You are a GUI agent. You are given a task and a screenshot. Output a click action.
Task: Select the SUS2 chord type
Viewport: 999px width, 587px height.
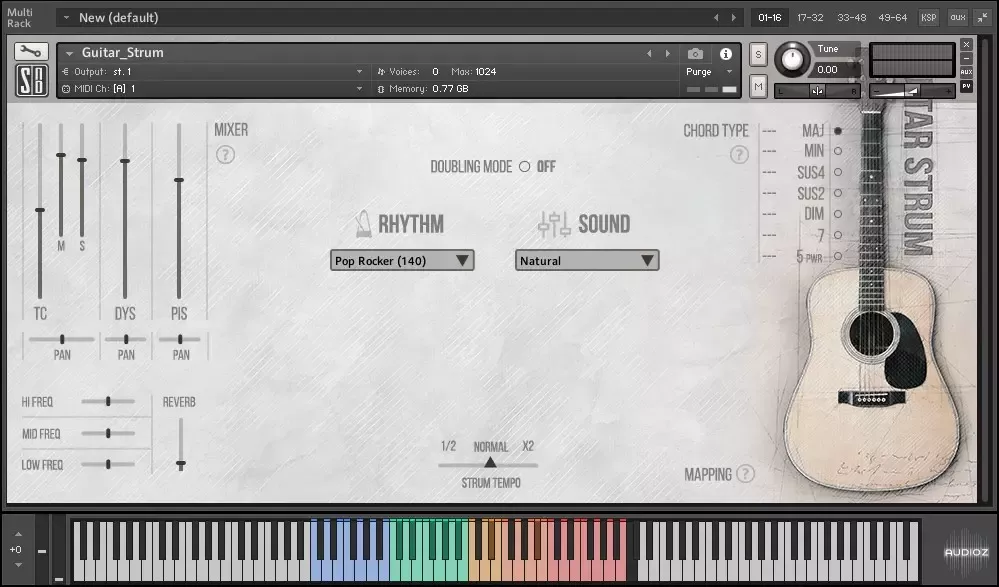(x=838, y=193)
